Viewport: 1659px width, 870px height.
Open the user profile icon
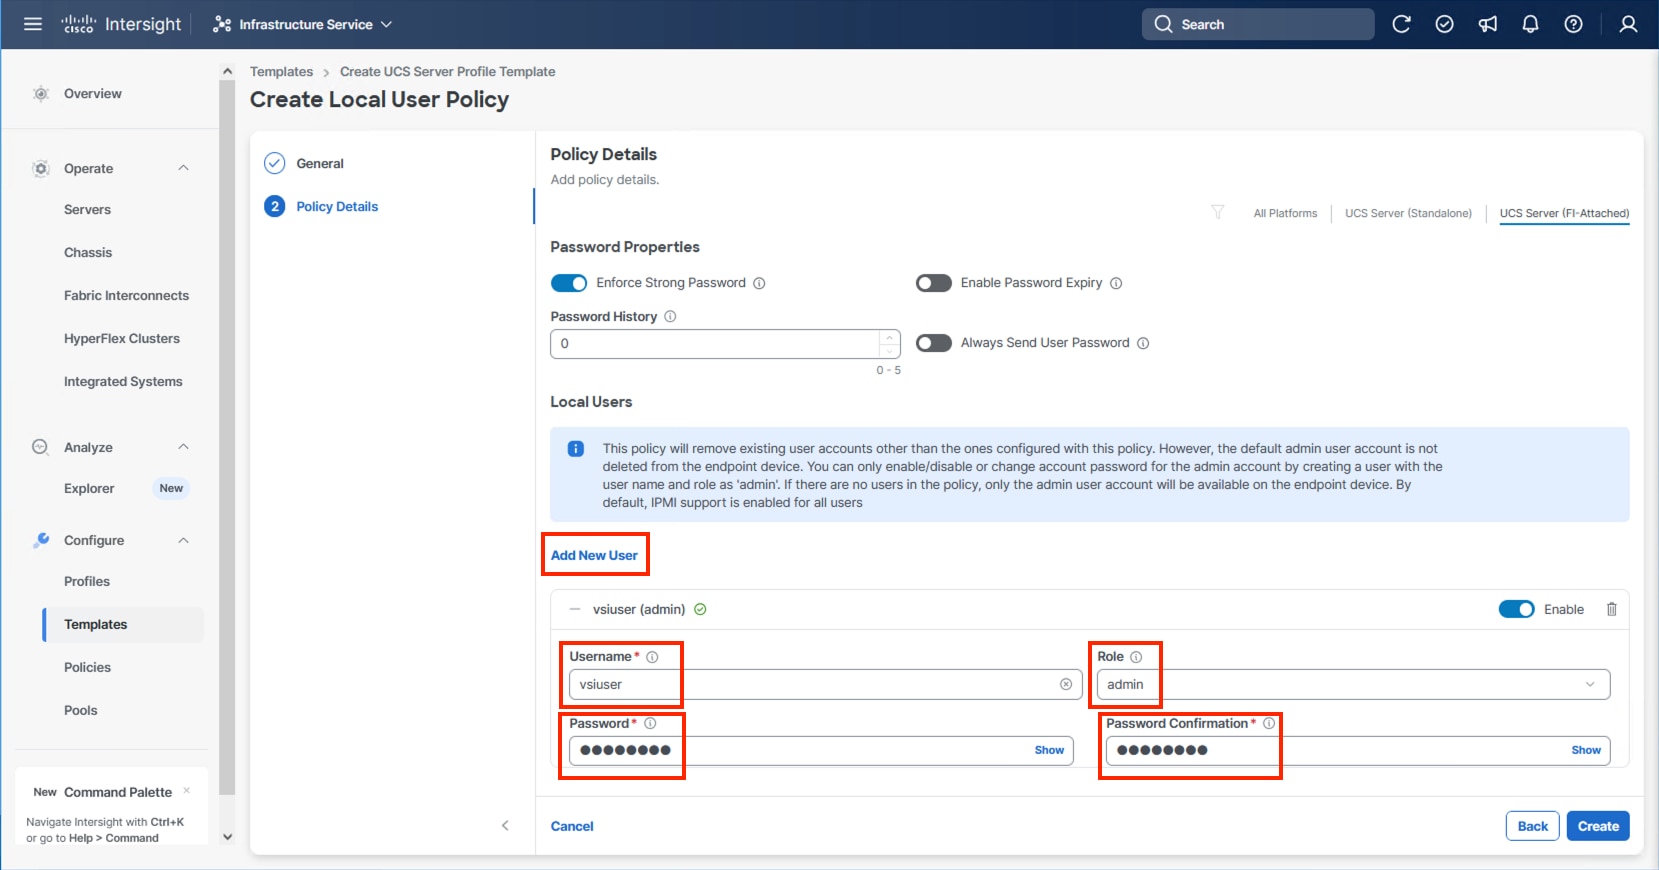[1628, 24]
